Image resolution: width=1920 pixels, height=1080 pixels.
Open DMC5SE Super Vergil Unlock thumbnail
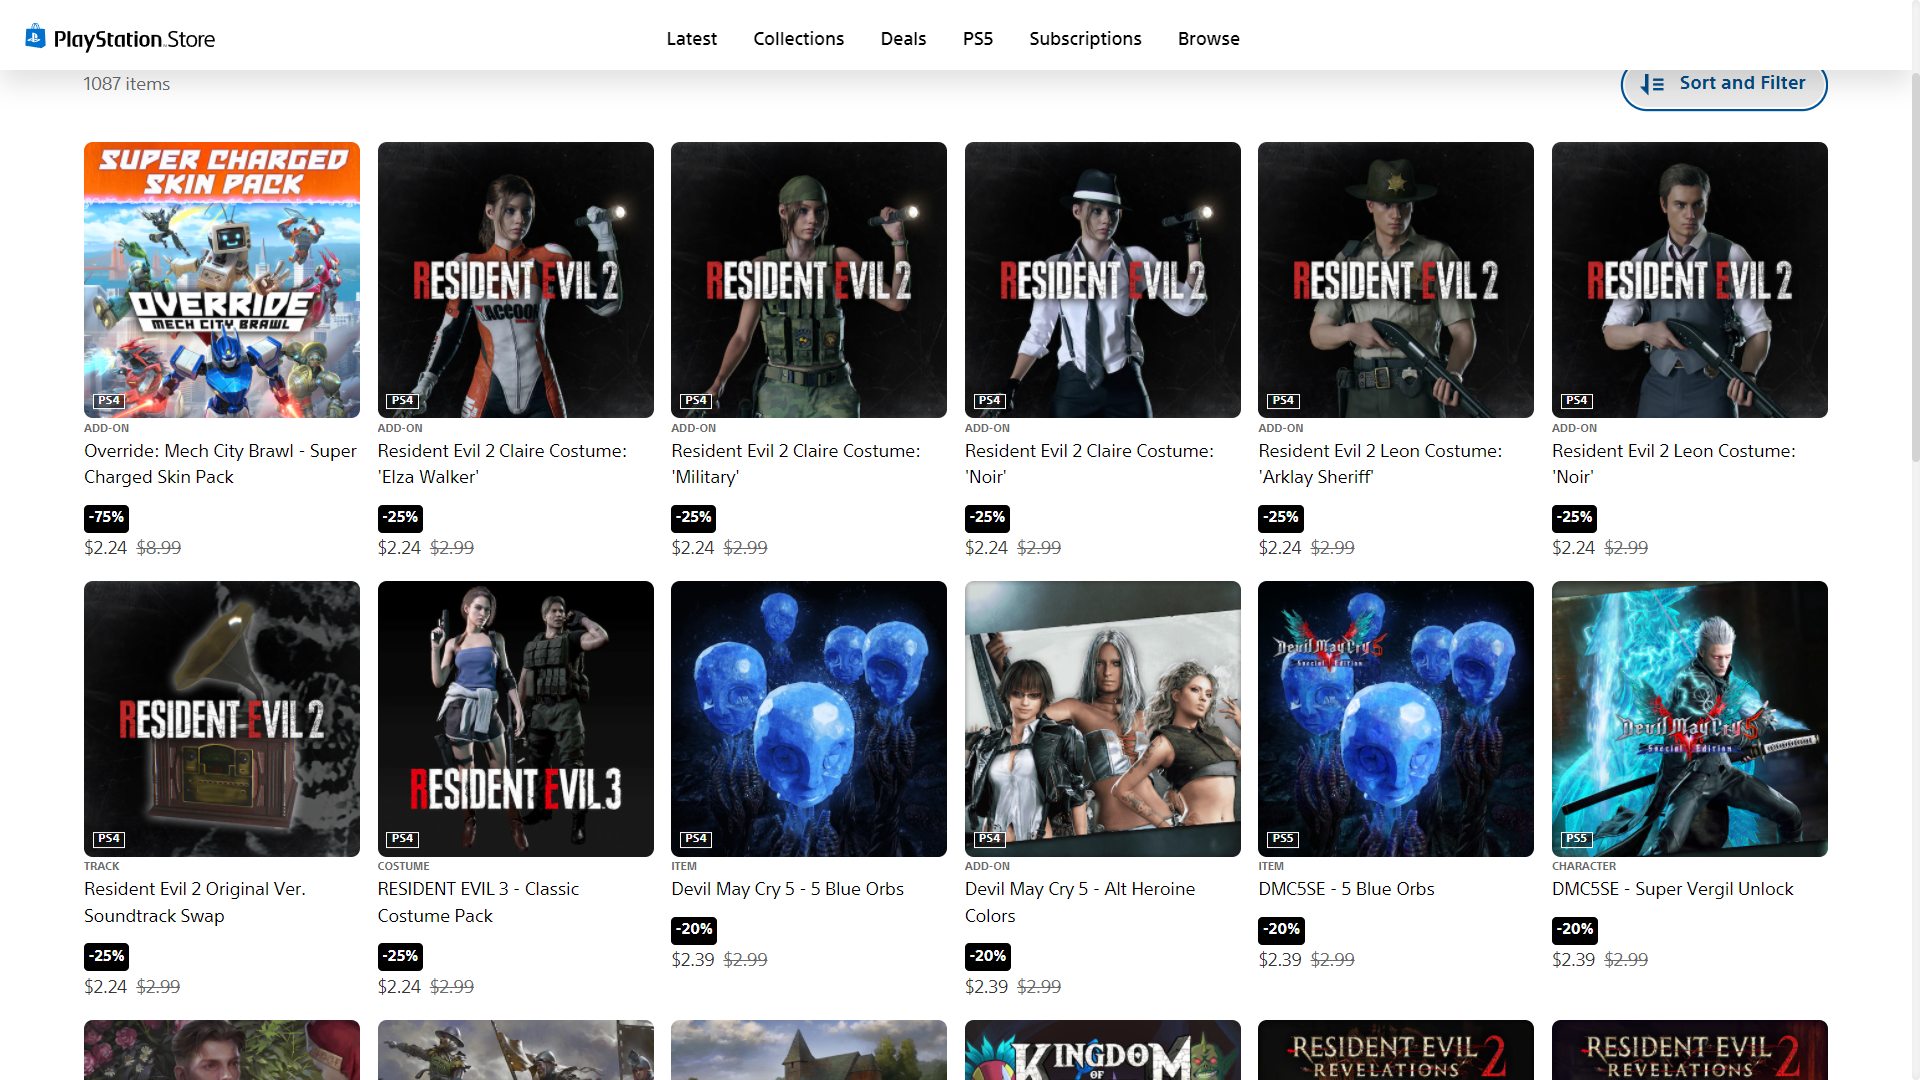[1689, 718]
